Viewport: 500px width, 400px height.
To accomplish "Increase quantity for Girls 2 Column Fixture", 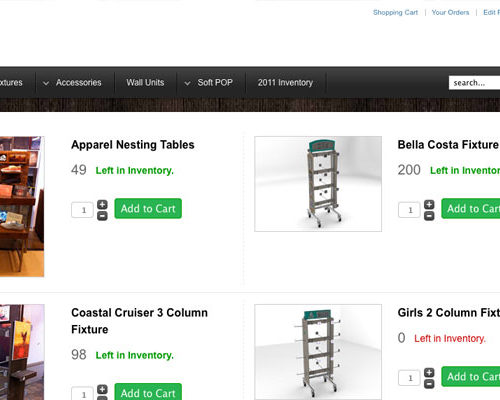I will (x=429, y=372).
